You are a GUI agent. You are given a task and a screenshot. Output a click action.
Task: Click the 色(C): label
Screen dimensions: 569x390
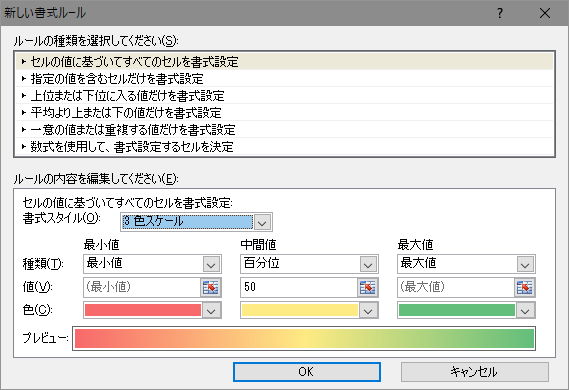38,310
